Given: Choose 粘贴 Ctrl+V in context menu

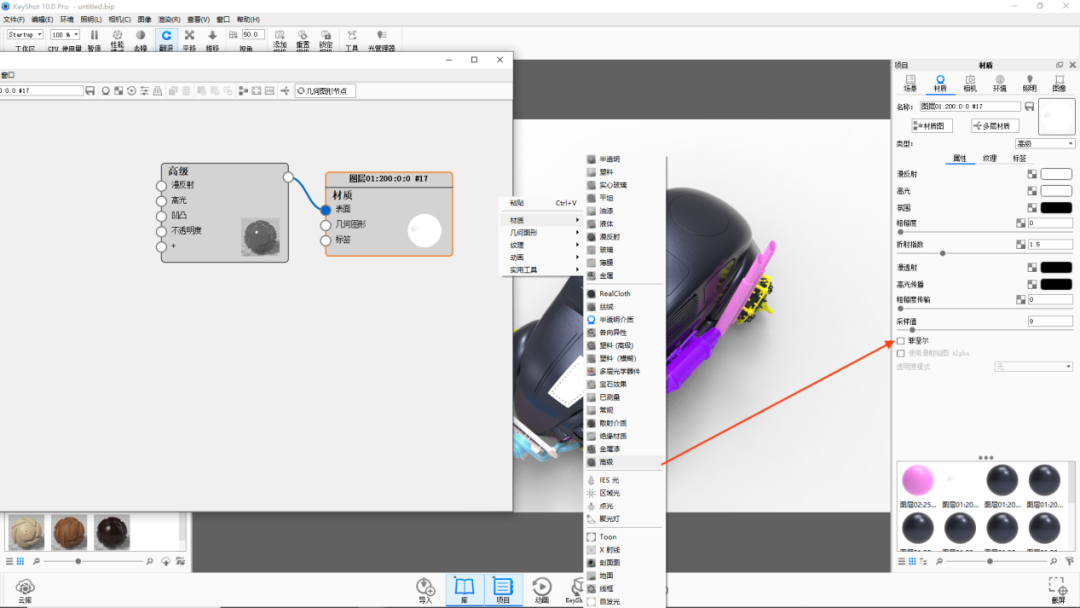Looking at the screenshot, I should 543,203.
